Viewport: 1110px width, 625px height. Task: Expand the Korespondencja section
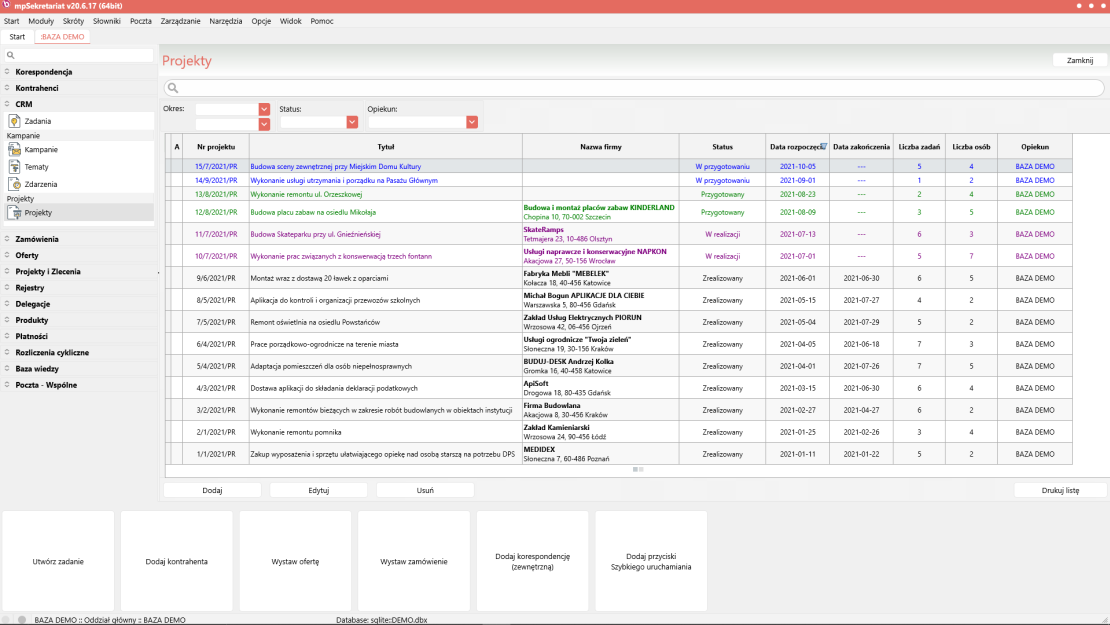7,71
